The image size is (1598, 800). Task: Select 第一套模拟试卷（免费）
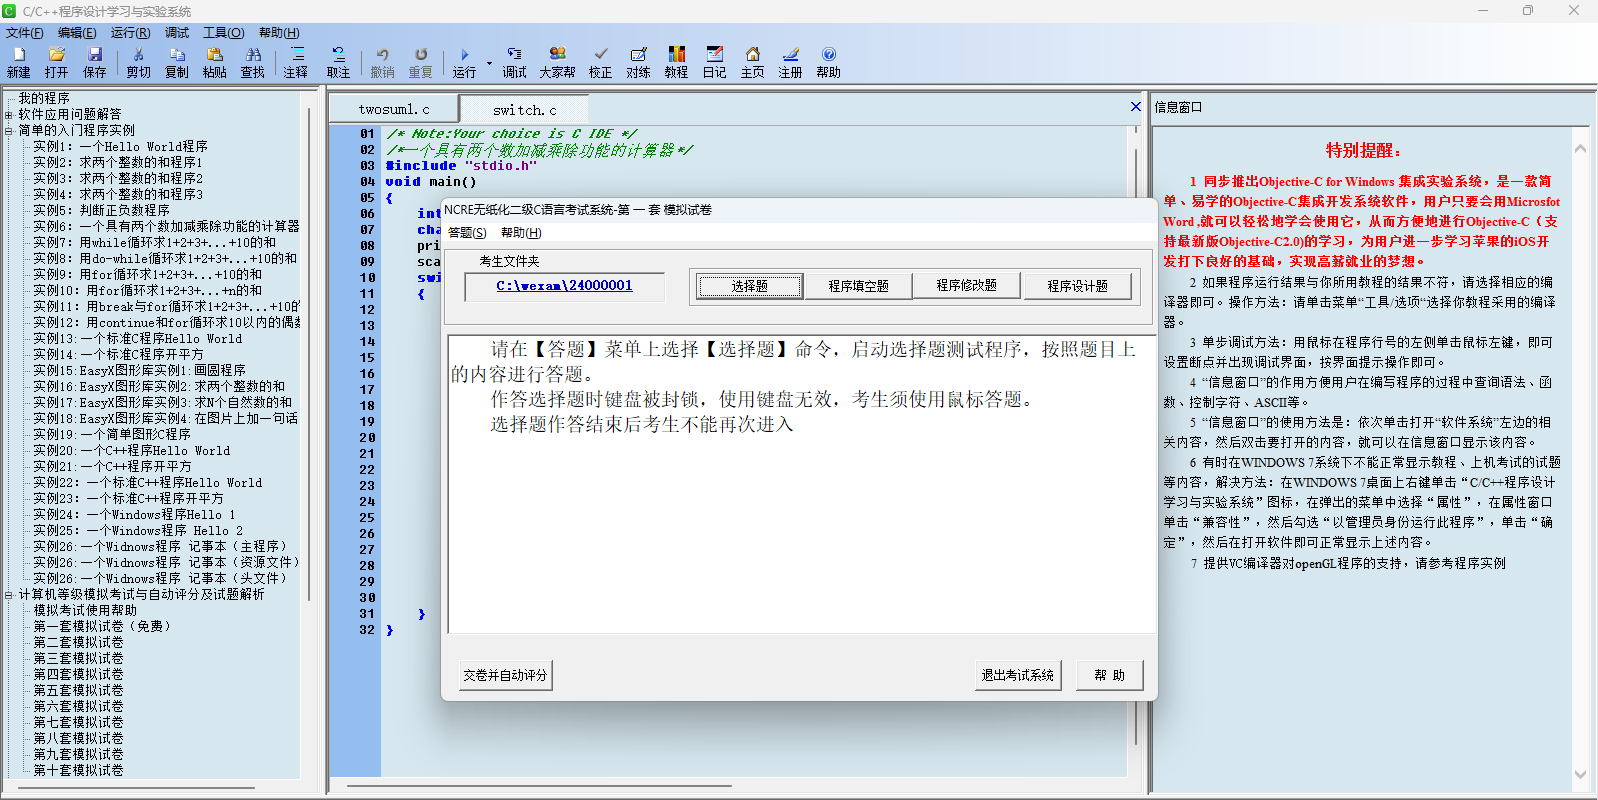point(104,626)
